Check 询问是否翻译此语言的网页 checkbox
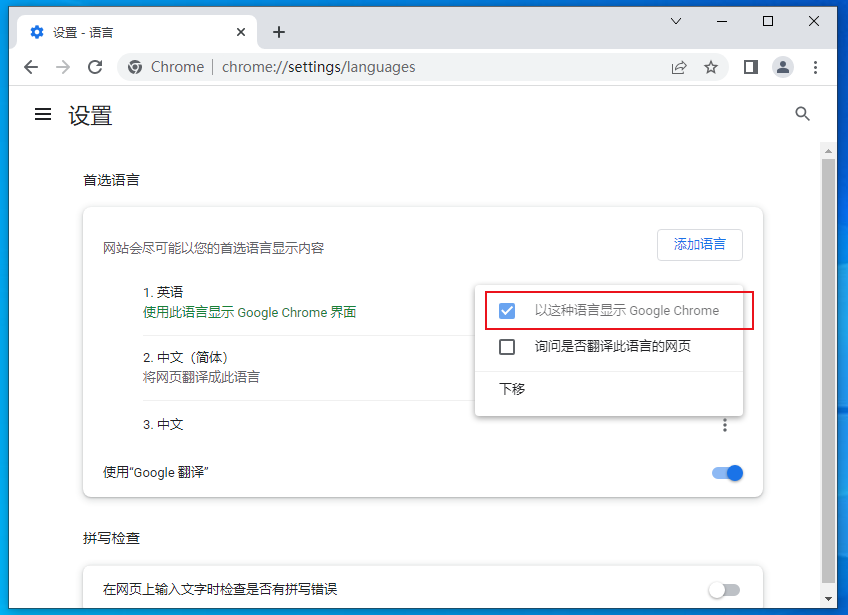Viewport: 848px width, 615px height. pyautogui.click(x=507, y=347)
